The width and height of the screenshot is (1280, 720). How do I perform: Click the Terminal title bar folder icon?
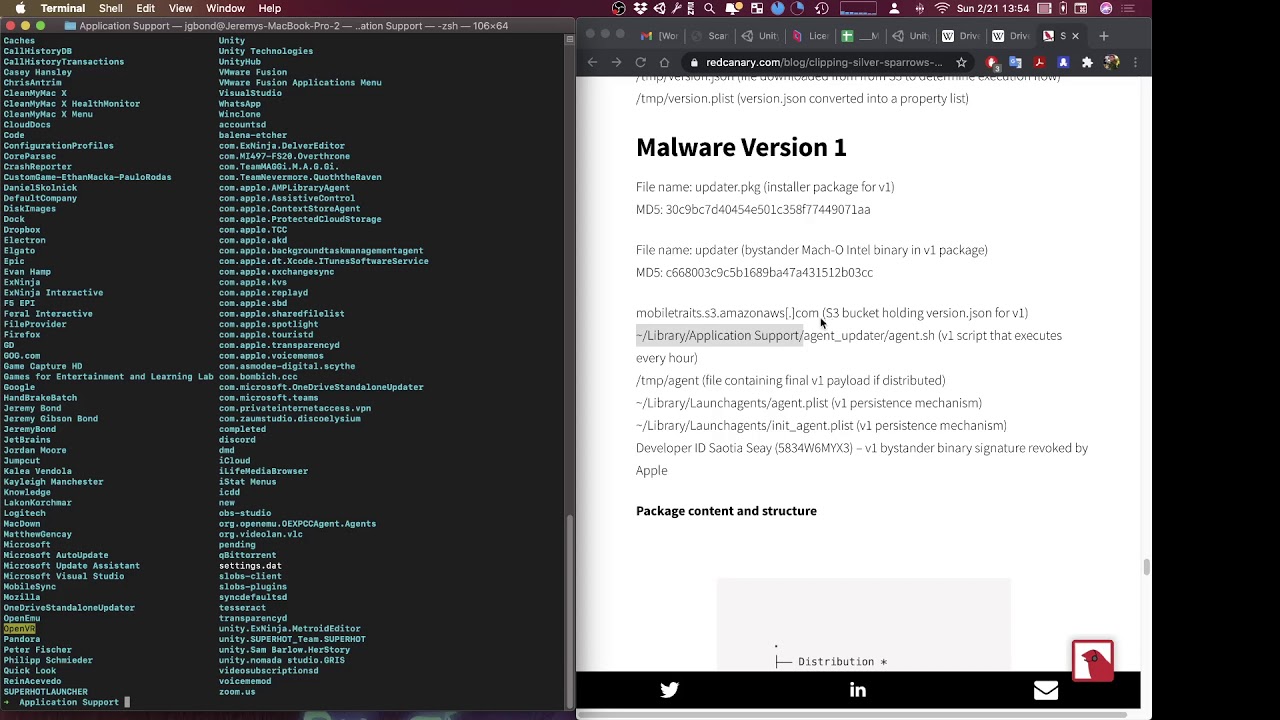click(68, 26)
